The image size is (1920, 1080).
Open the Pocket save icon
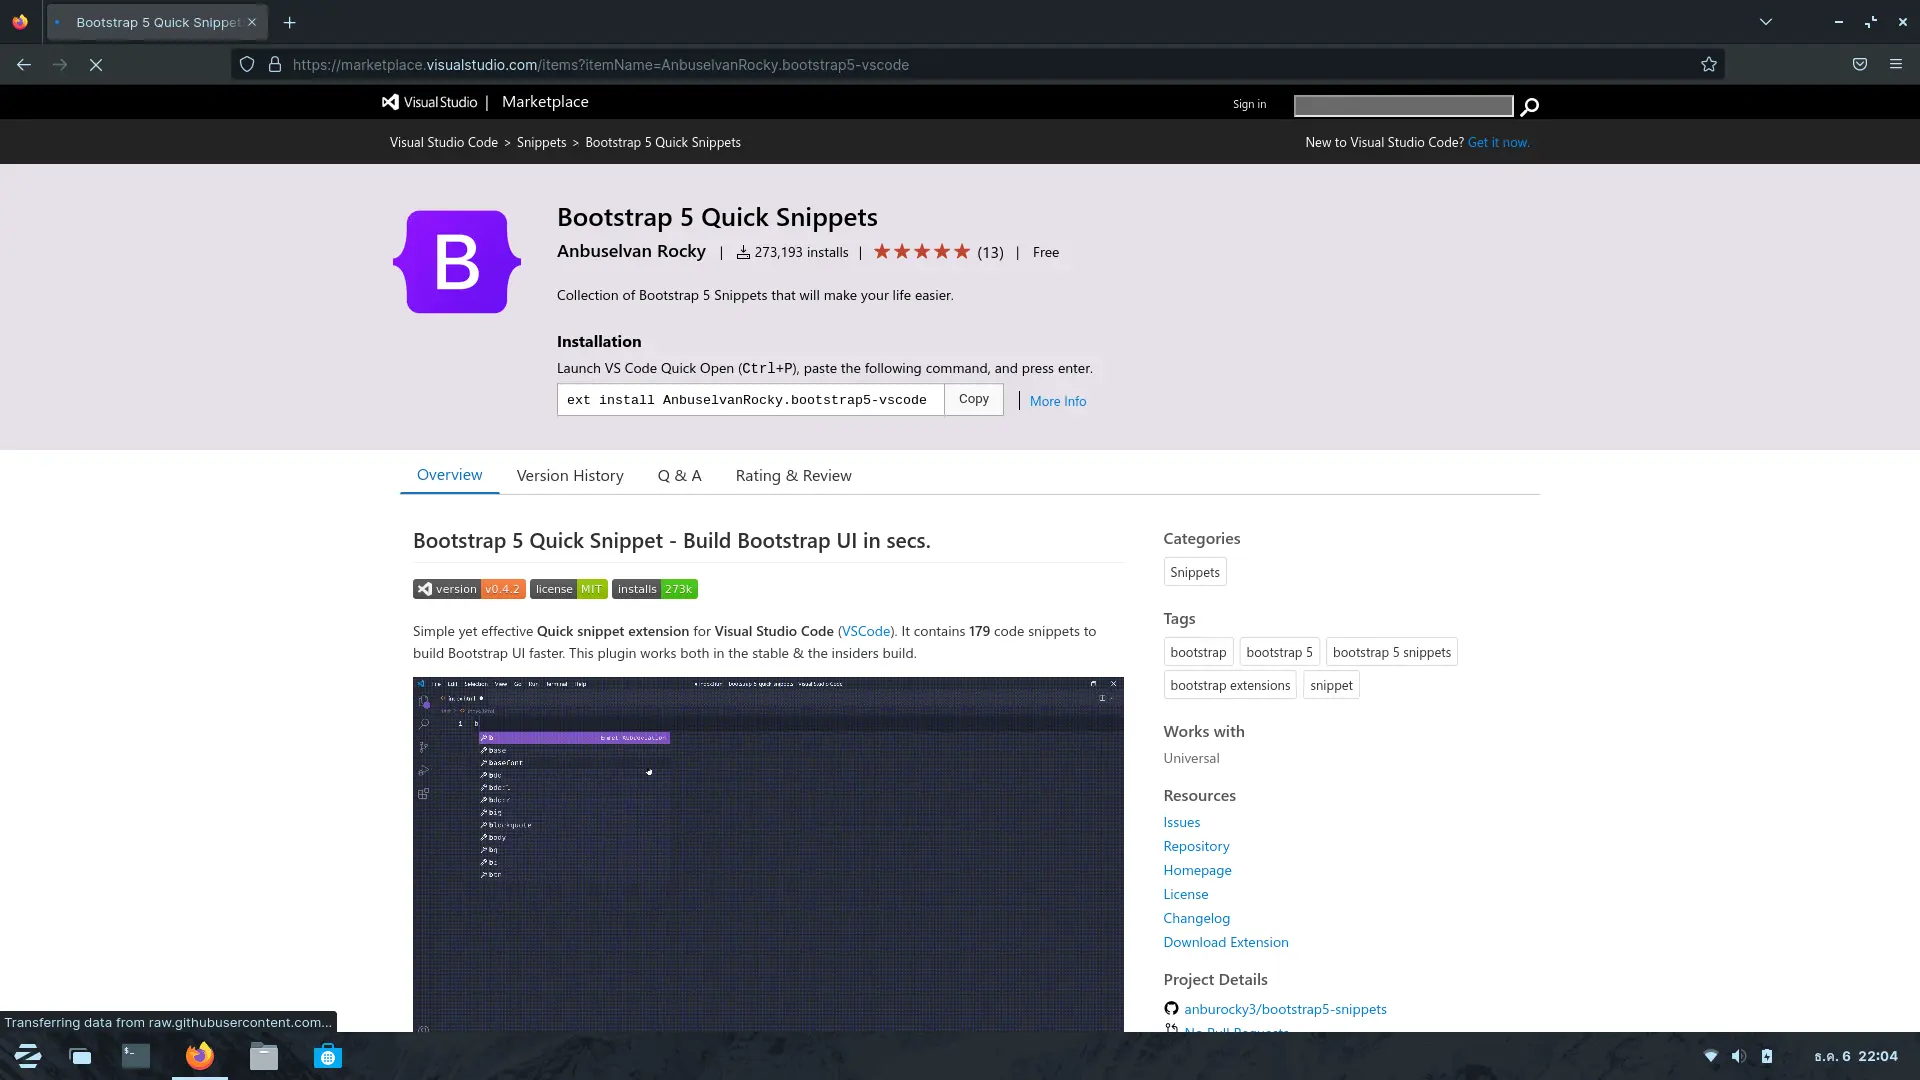coord(1860,65)
